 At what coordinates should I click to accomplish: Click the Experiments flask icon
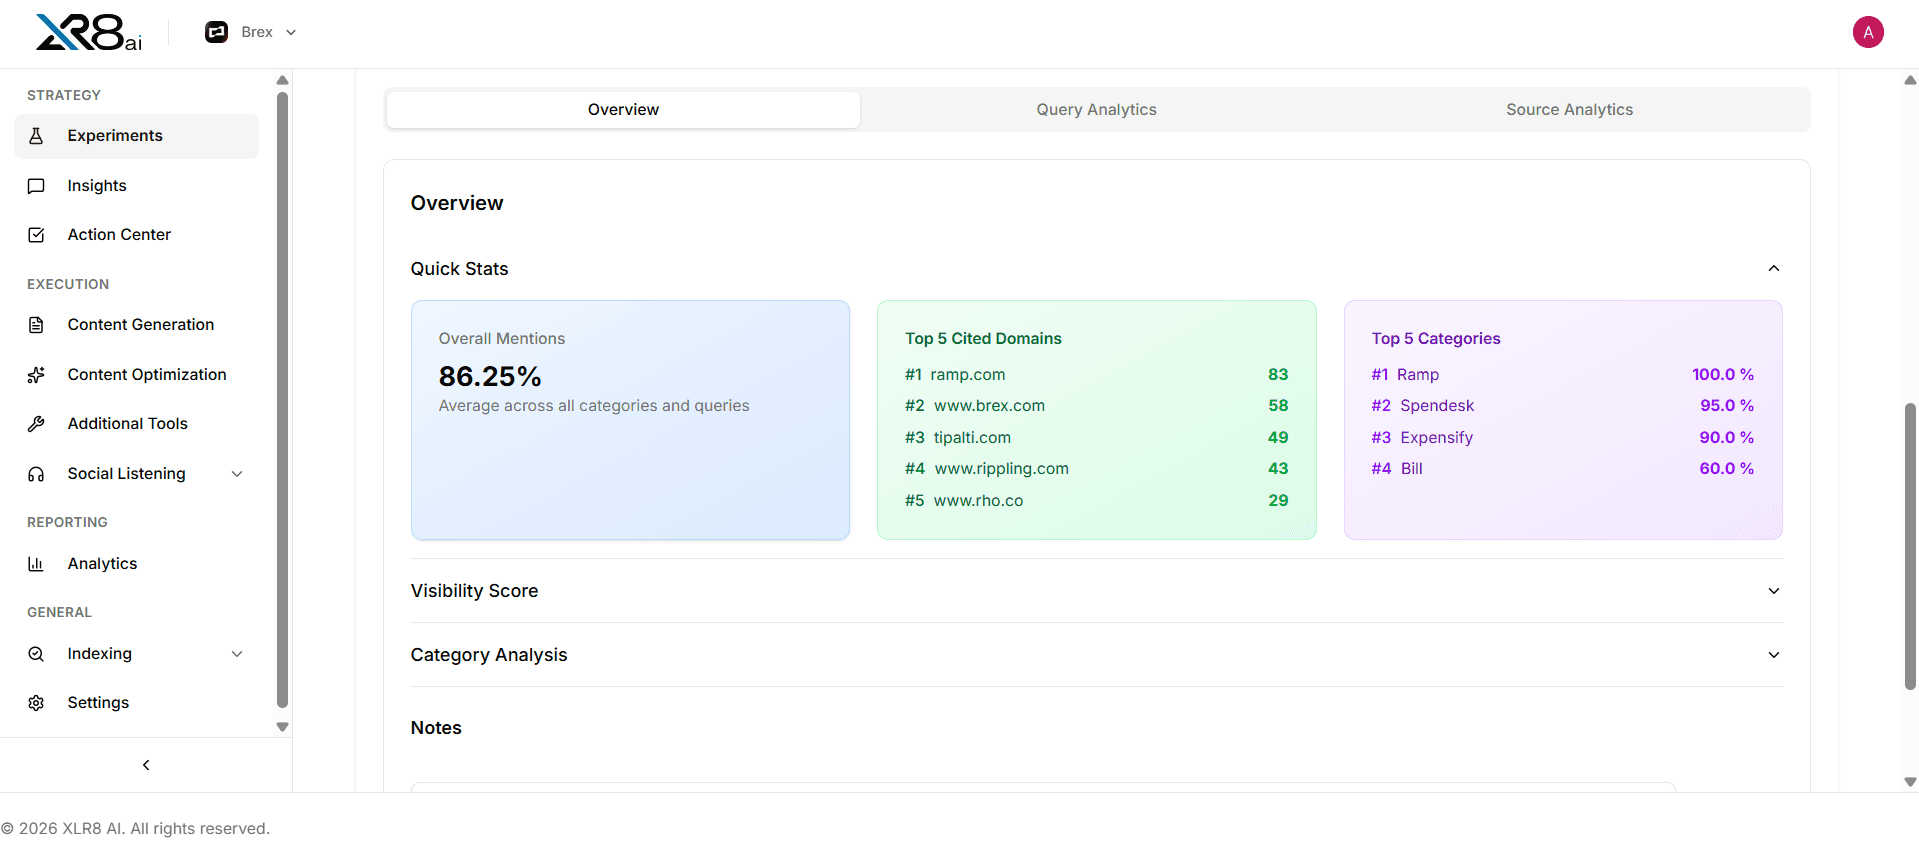36,136
